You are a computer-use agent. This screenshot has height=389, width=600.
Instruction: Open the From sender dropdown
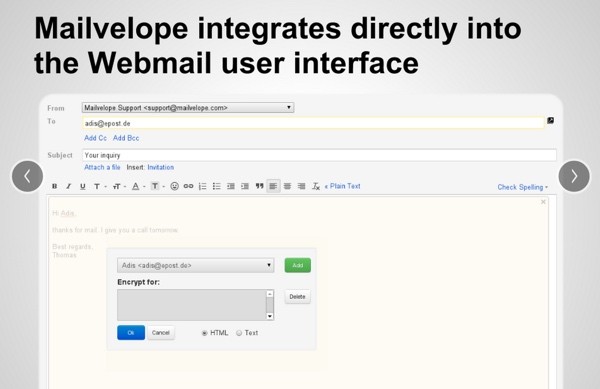point(188,108)
